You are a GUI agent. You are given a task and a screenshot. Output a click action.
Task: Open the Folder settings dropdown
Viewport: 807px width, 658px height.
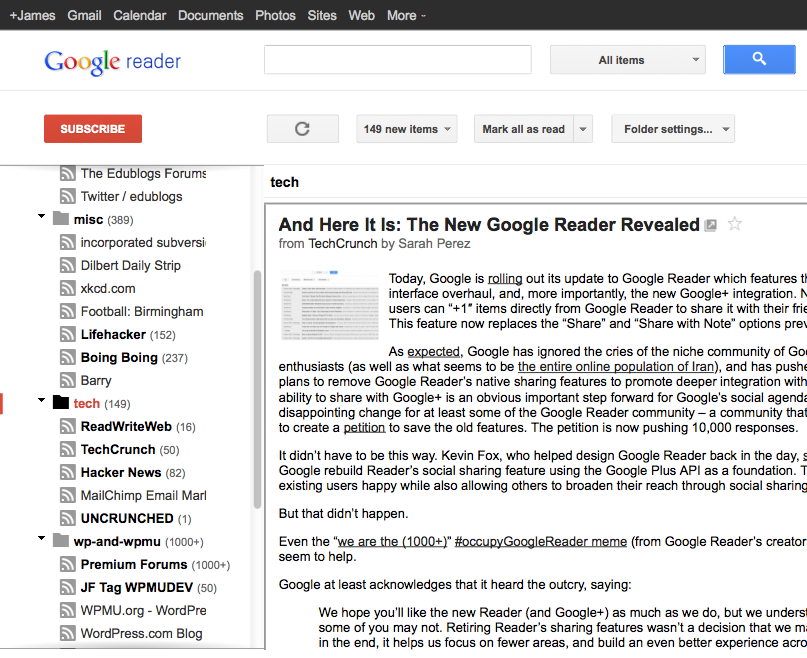tap(673, 129)
